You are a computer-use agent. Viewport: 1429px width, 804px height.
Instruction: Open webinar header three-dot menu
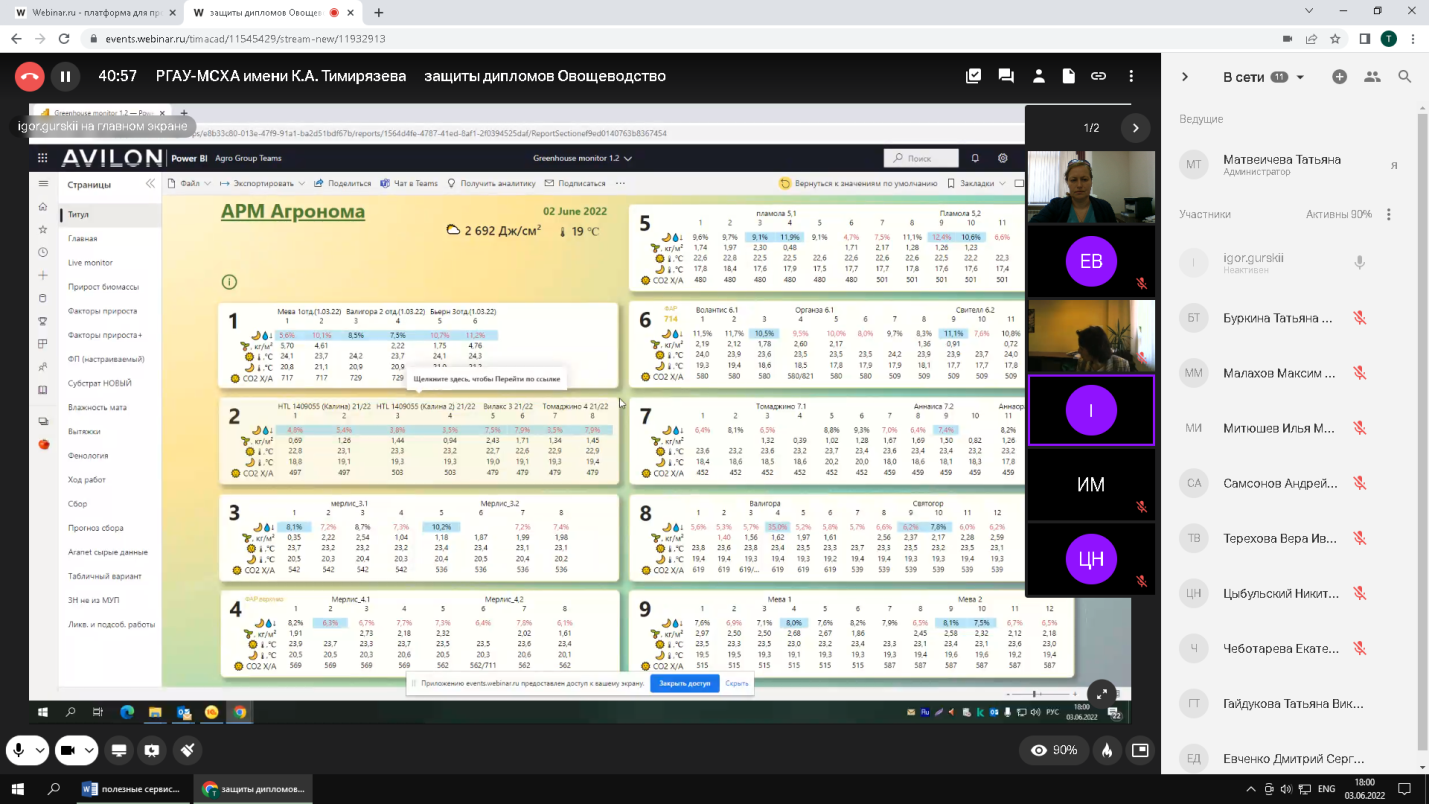click(x=1131, y=76)
